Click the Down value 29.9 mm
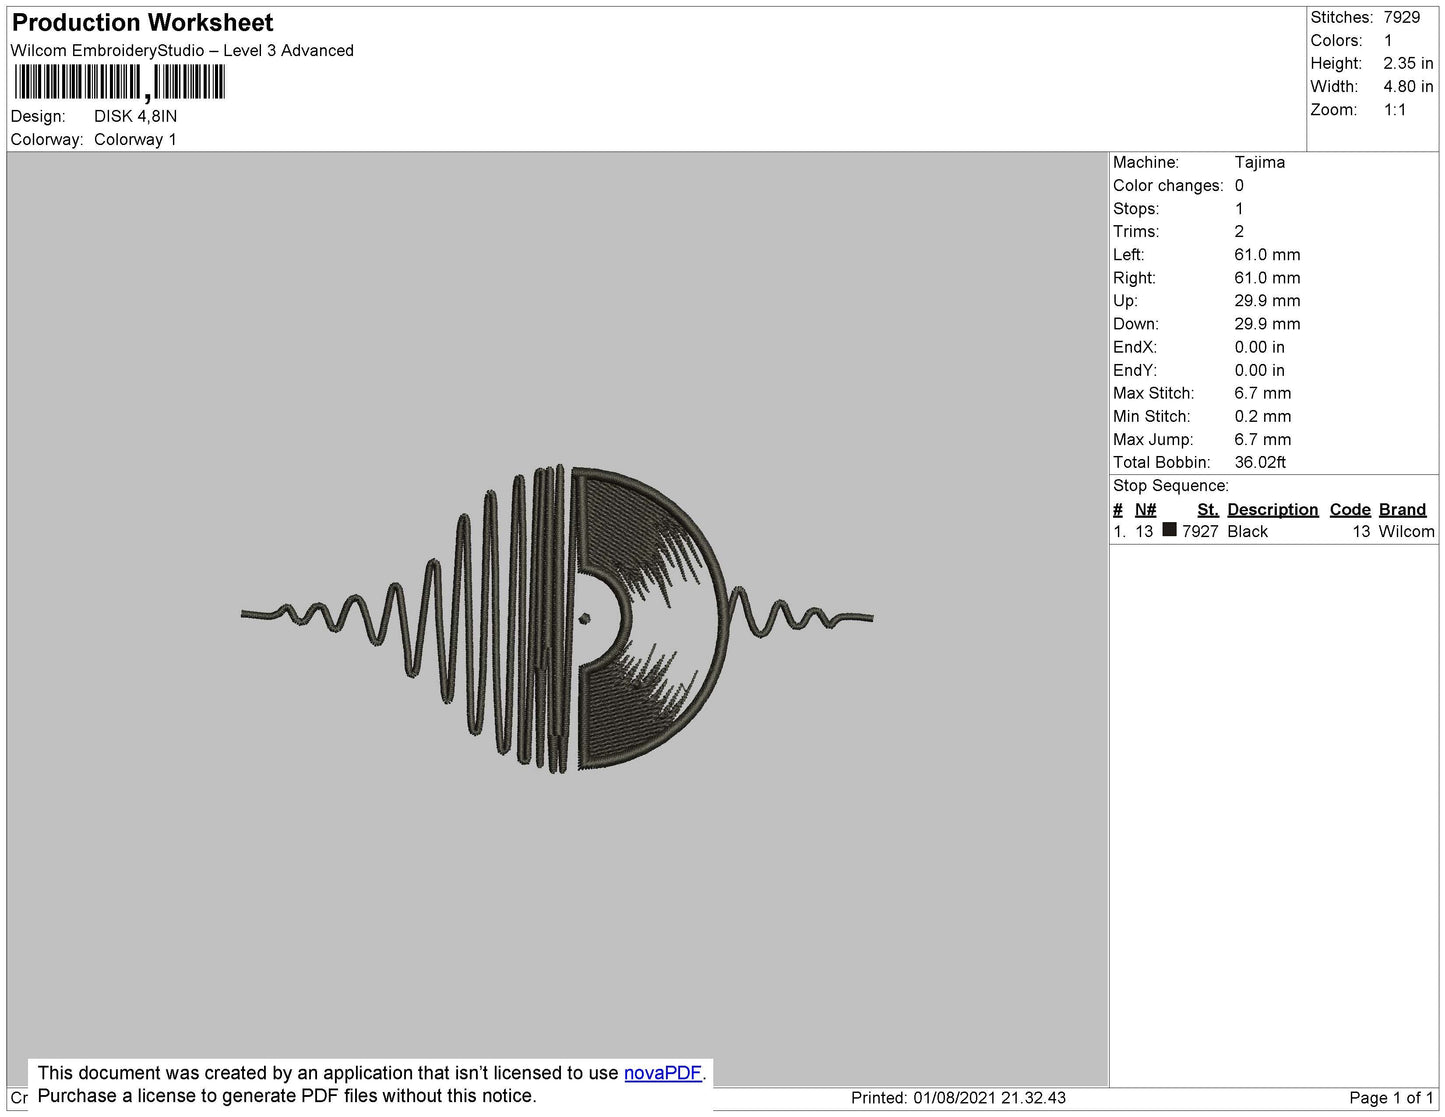The height and width of the screenshot is (1117, 1445). (1267, 323)
